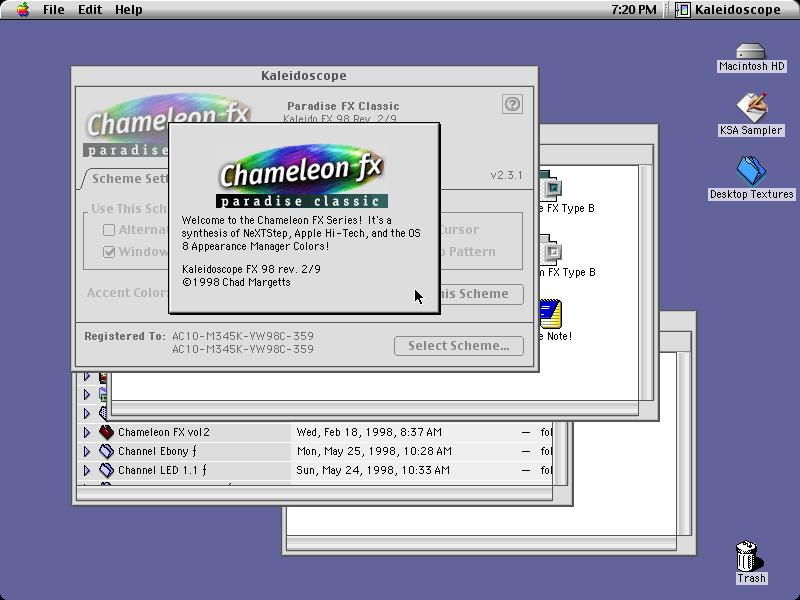This screenshot has height=600, width=800.
Task: Select the gray "n FX Type B" file icon
Action: coord(551,250)
